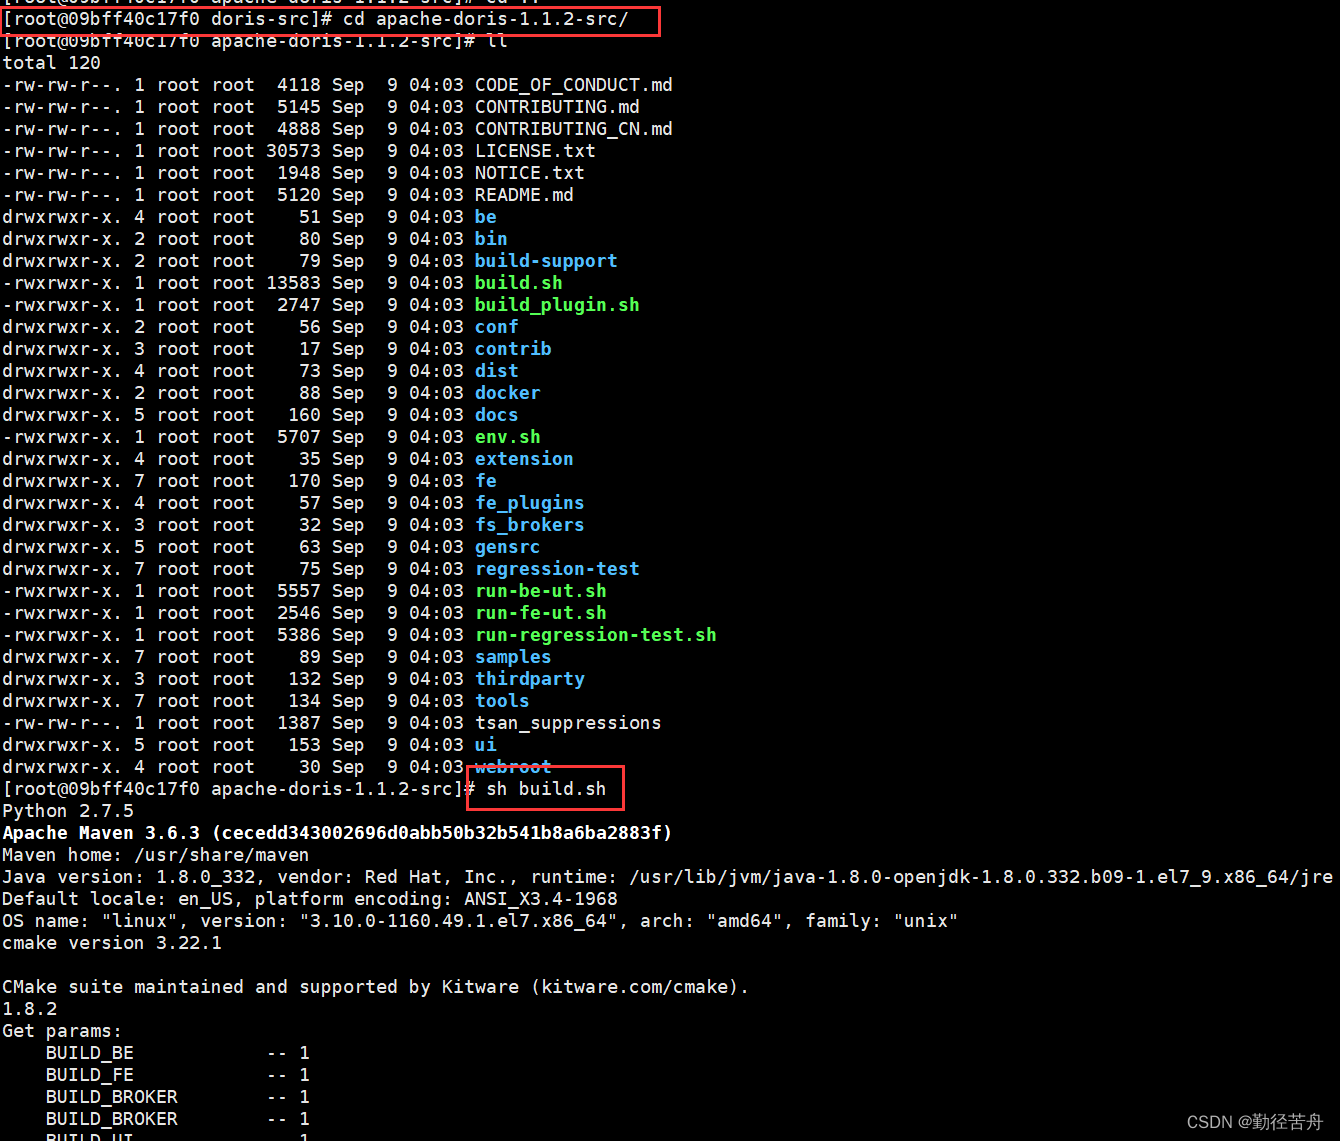1340x1141 pixels.
Task: Click the boxed sh build.sh command
Action: (544, 788)
